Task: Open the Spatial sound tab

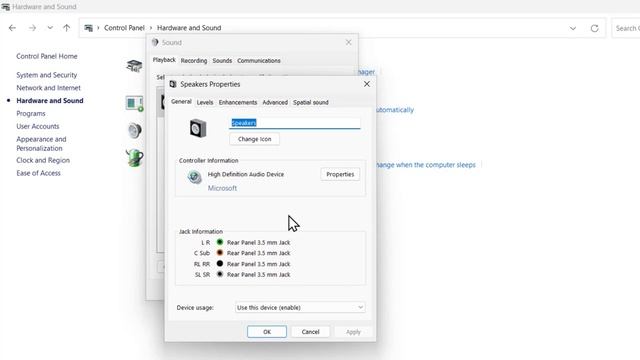Action: (311, 102)
